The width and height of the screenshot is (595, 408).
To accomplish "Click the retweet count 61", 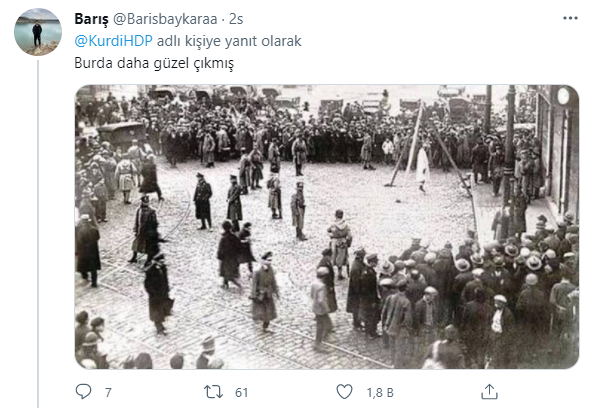I will [241, 392].
